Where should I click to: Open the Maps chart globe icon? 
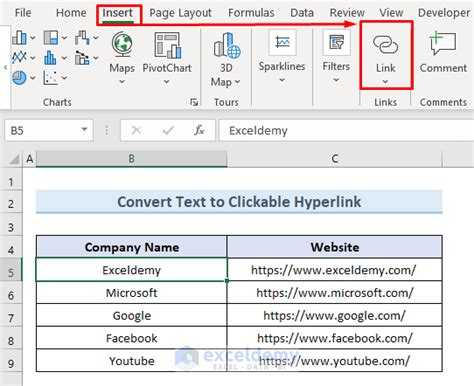tap(122, 44)
